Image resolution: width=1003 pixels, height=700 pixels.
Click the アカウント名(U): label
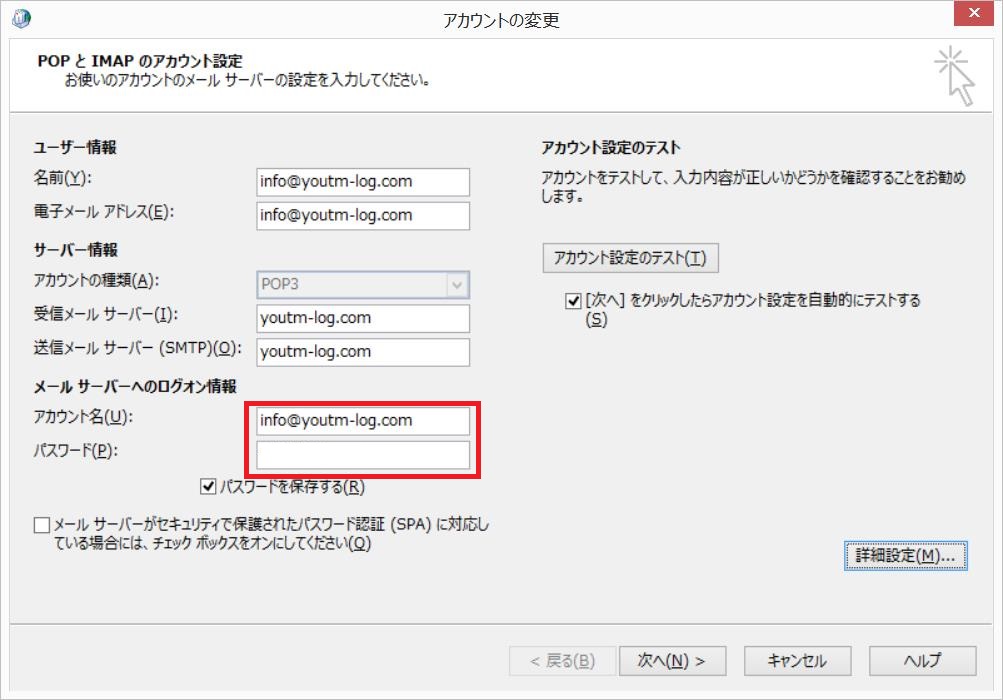pos(83,417)
